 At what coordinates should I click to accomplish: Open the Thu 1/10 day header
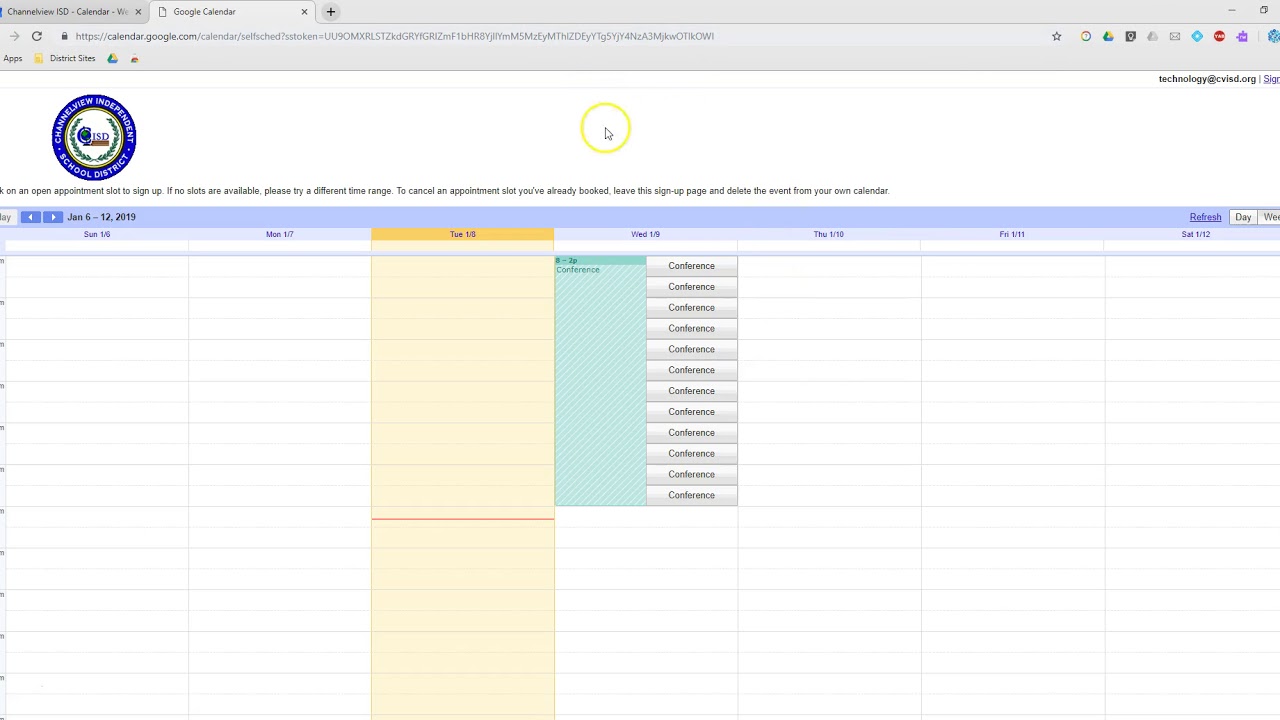click(828, 234)
